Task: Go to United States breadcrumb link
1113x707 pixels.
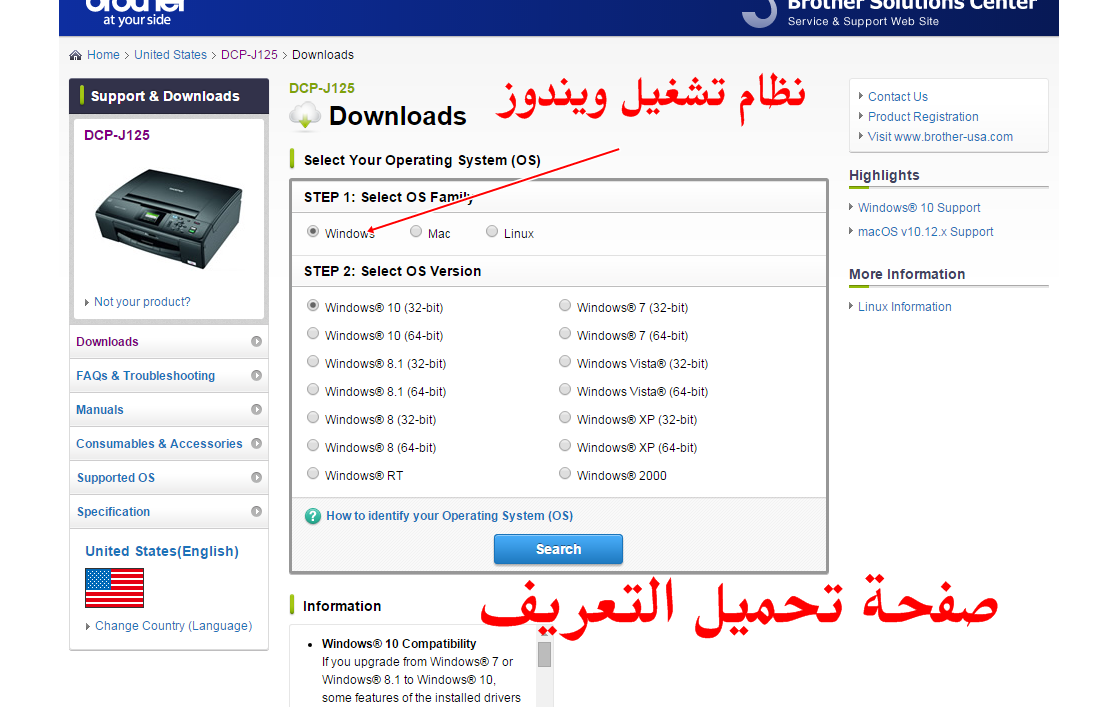Action: (170, 55)
